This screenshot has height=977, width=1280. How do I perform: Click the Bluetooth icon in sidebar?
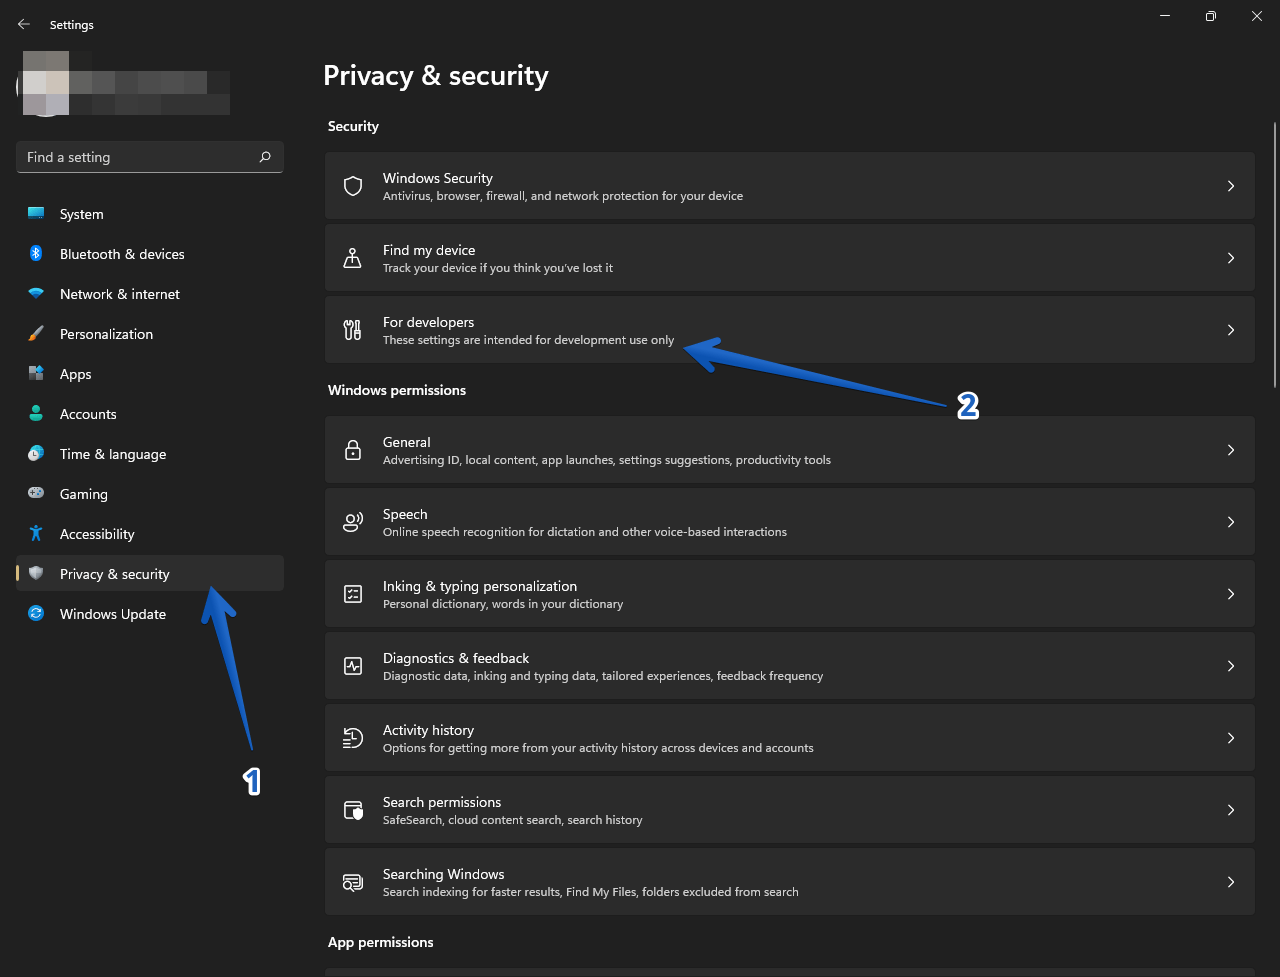click(x=36, y=254)
